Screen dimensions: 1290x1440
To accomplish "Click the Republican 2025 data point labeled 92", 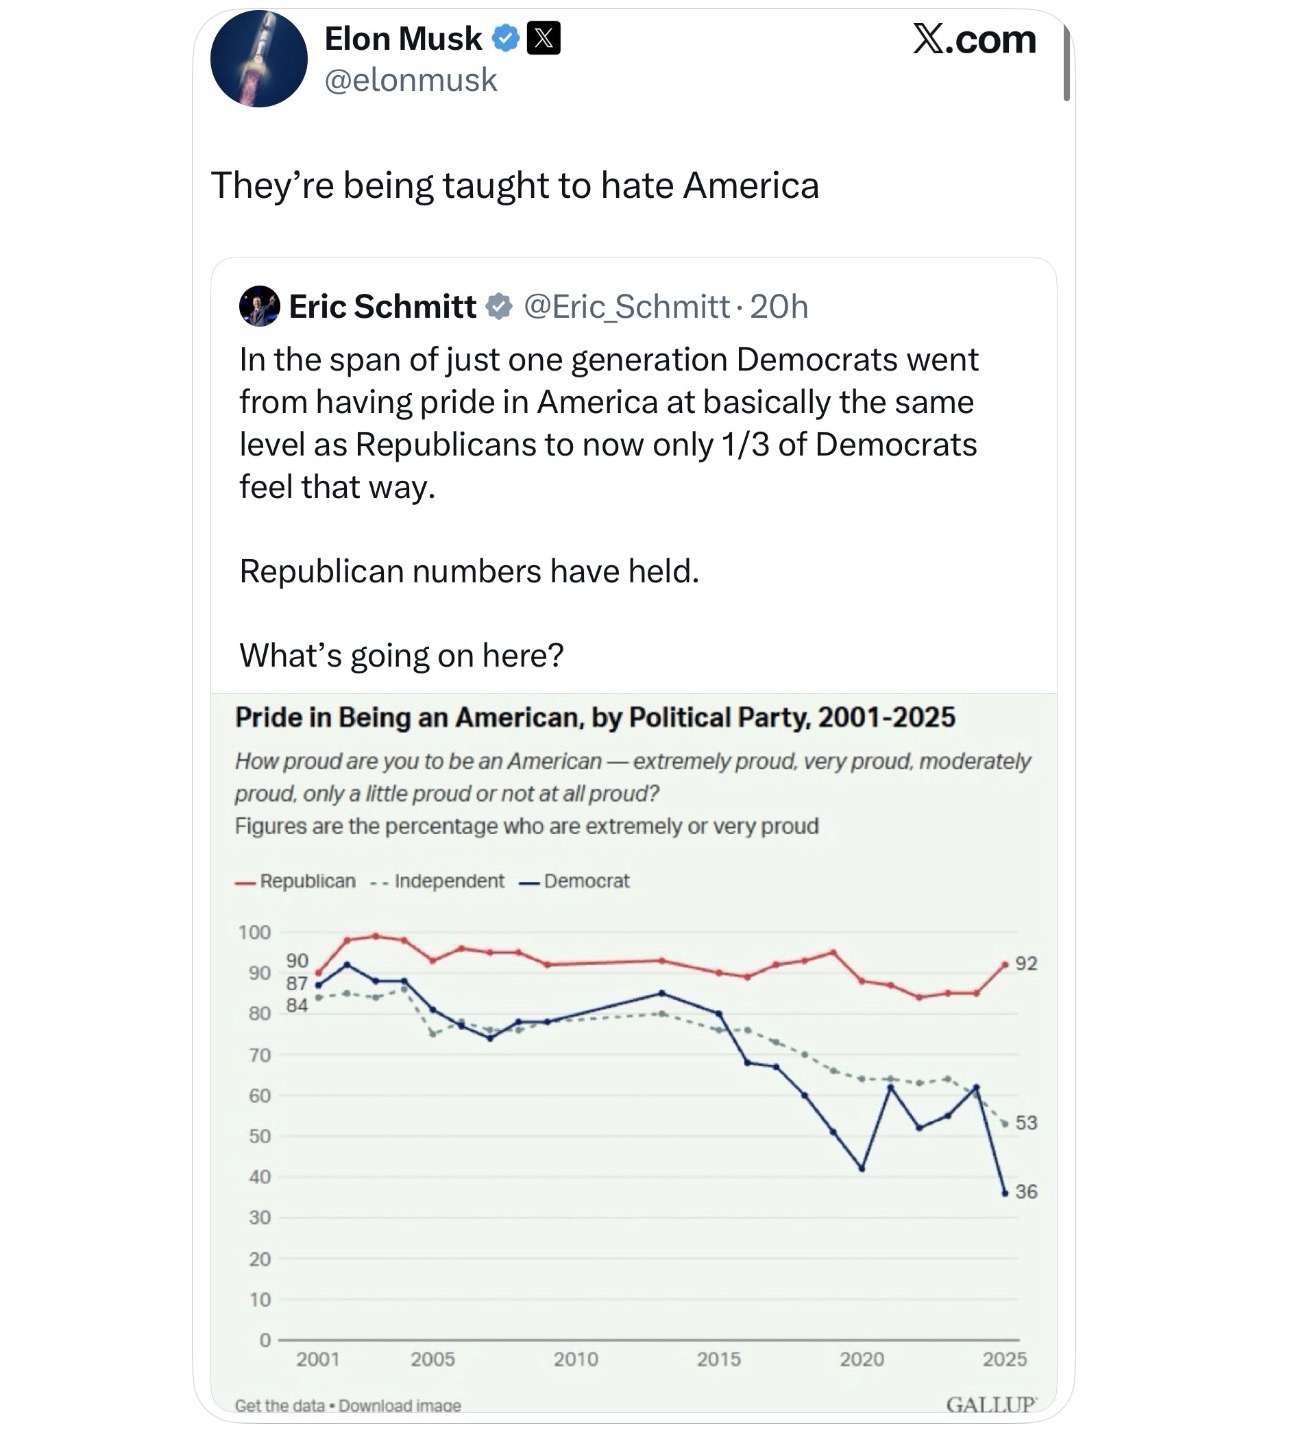I will click(x=1005, y=964).
